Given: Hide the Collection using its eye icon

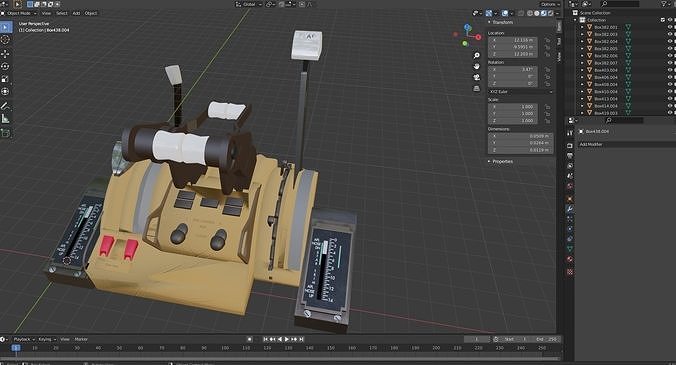Looking at the screenshot, I should (x=670, y=20).
